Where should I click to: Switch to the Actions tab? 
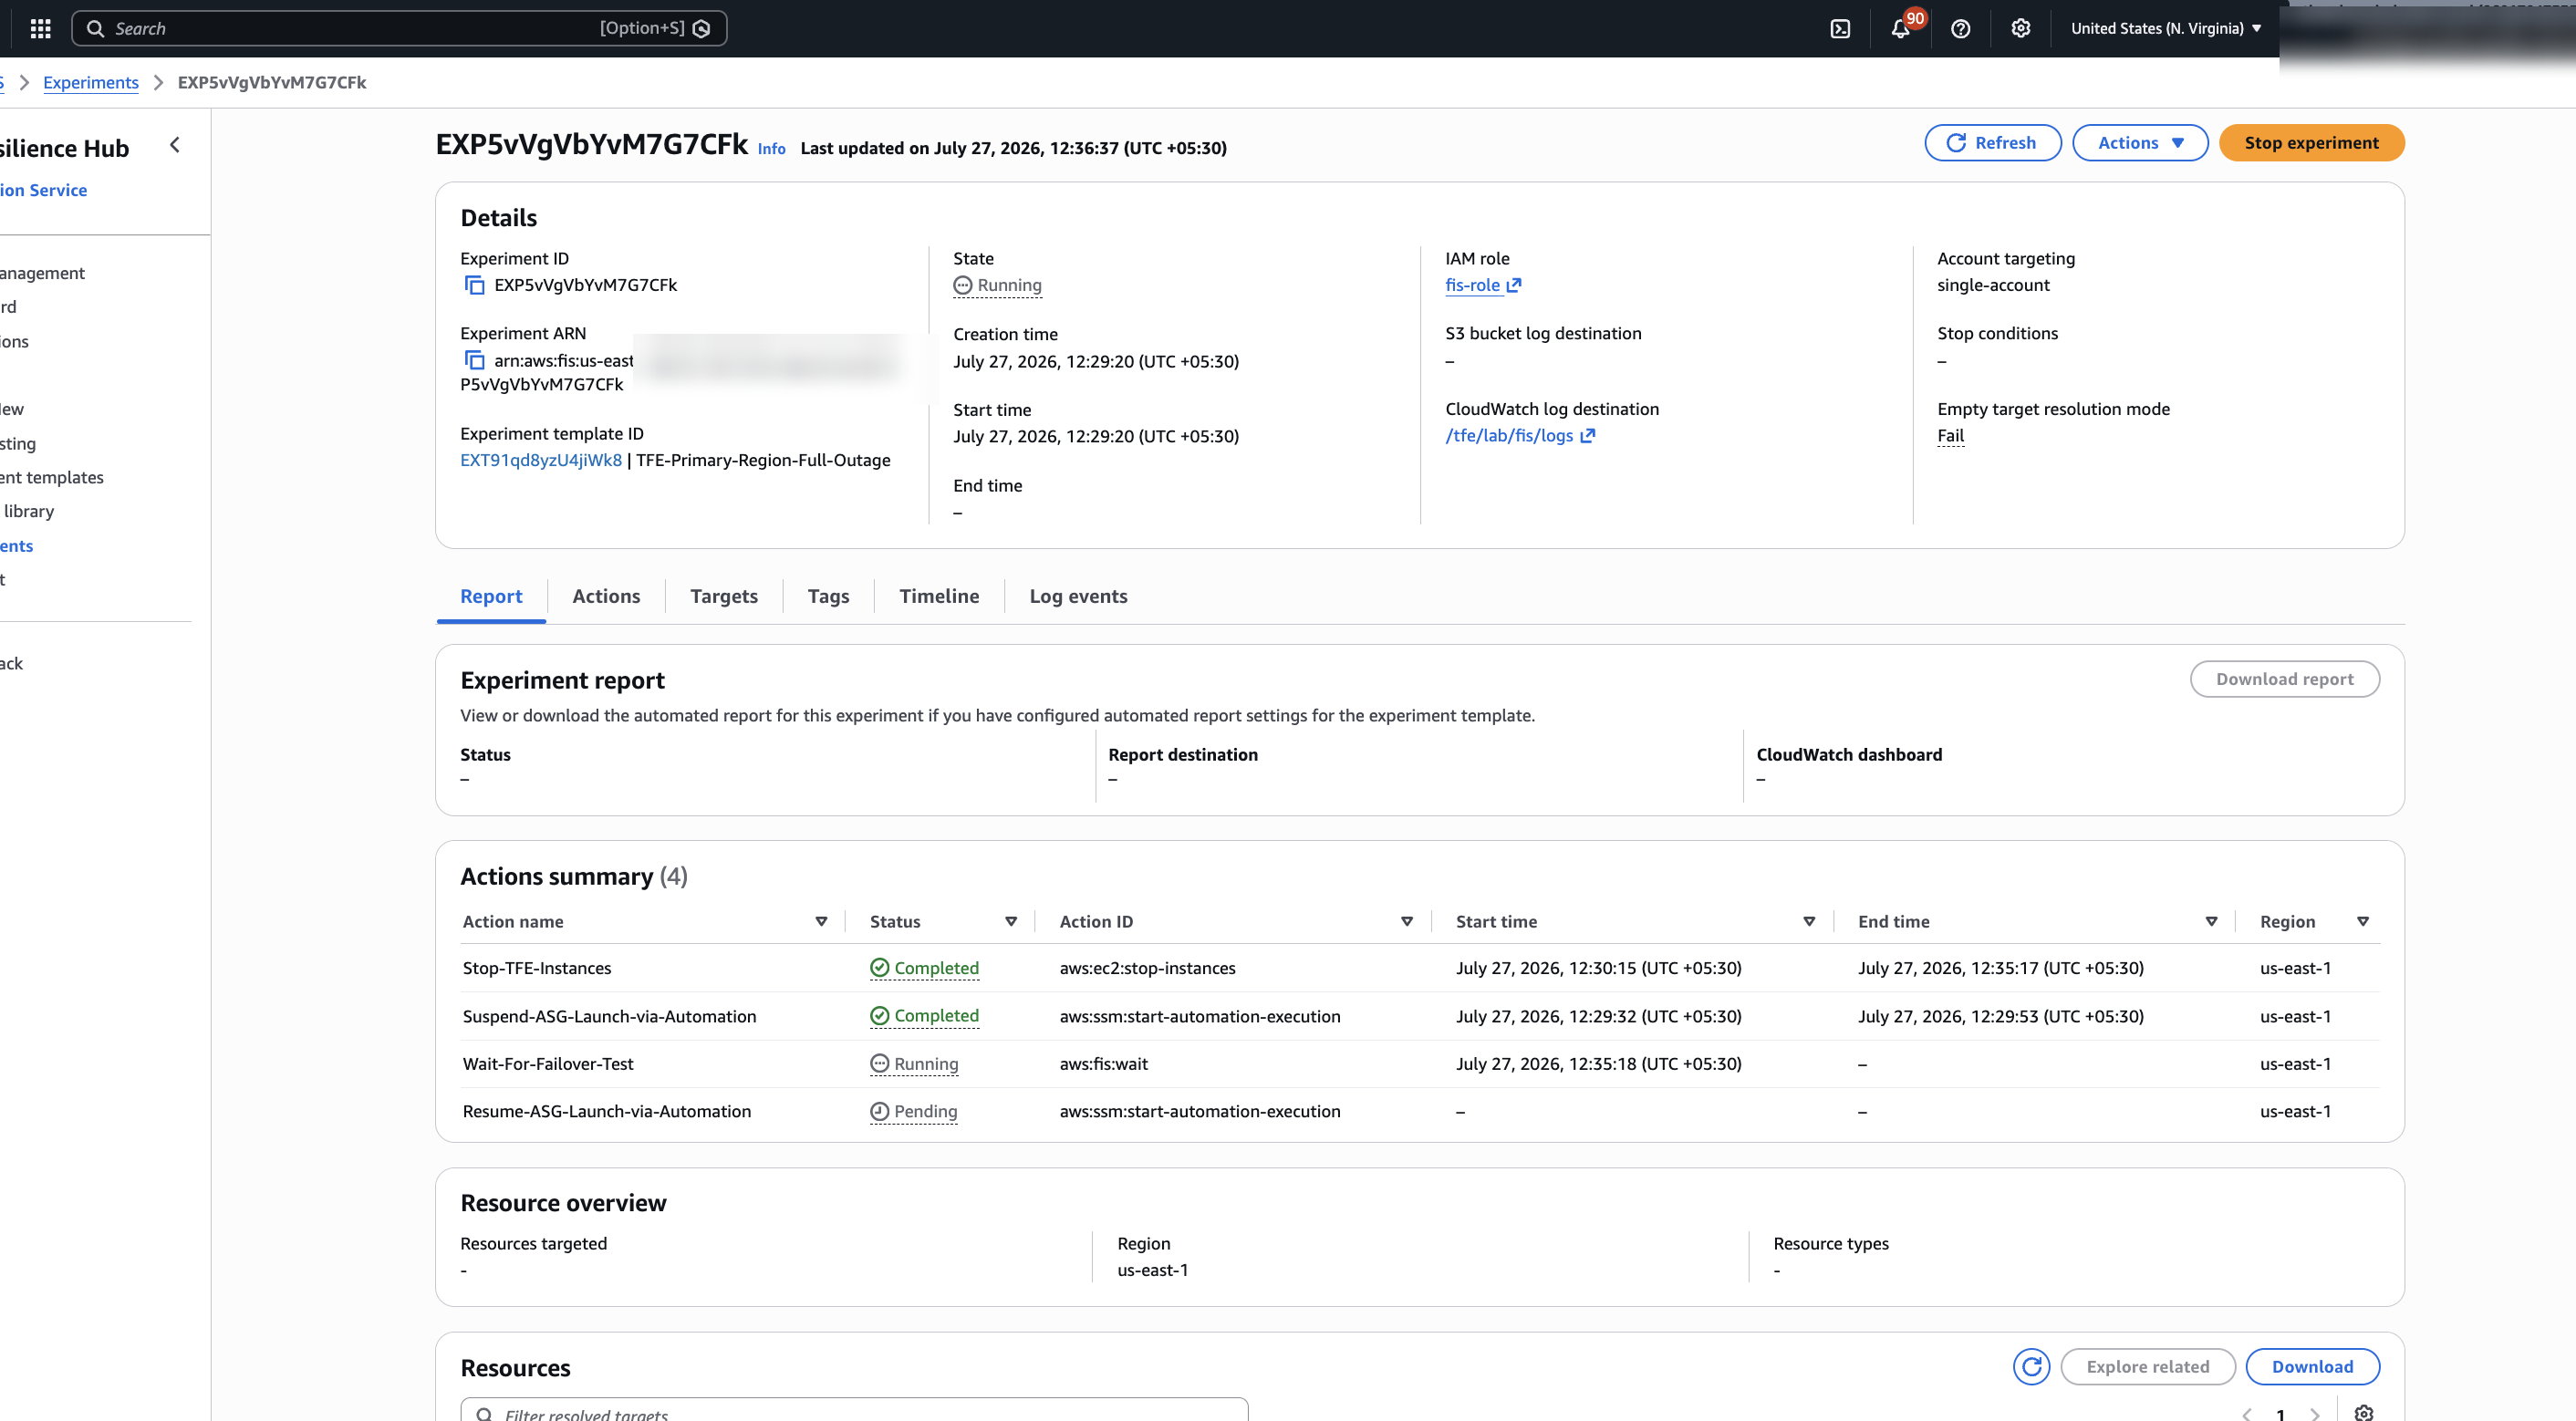tap(606, 596)
